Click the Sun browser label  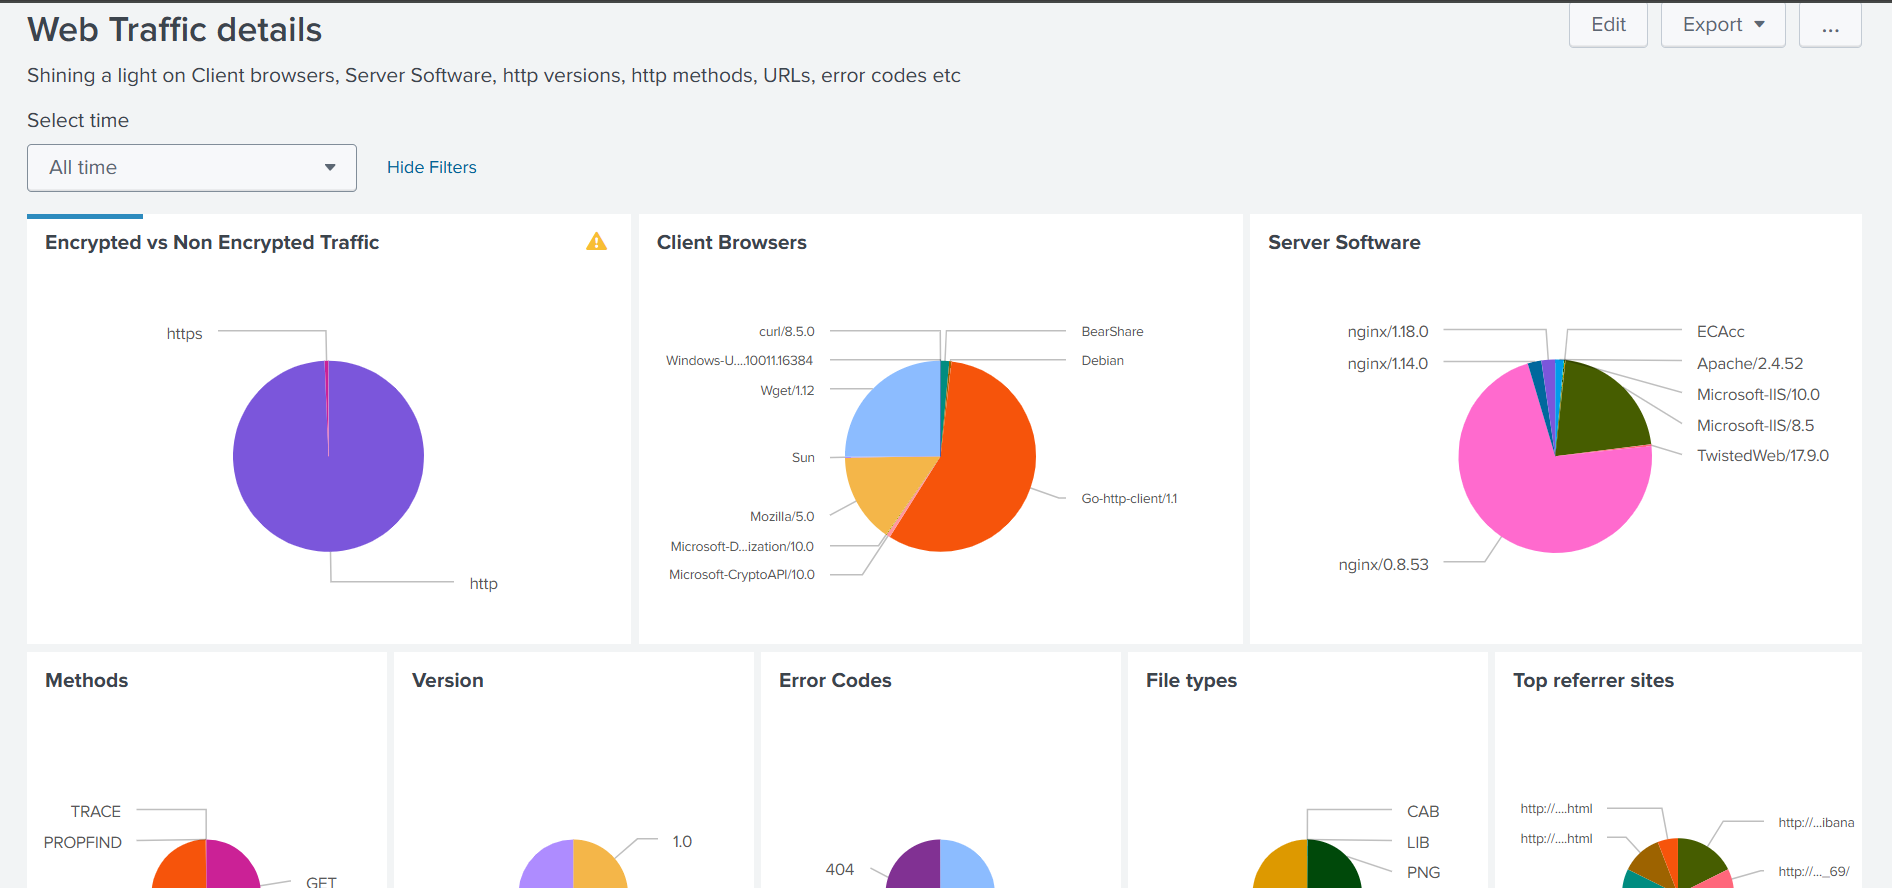803,458
